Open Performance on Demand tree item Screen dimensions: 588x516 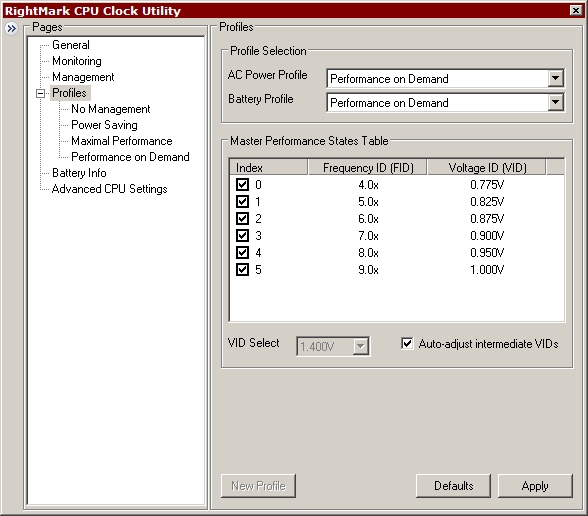coord(130,157)
